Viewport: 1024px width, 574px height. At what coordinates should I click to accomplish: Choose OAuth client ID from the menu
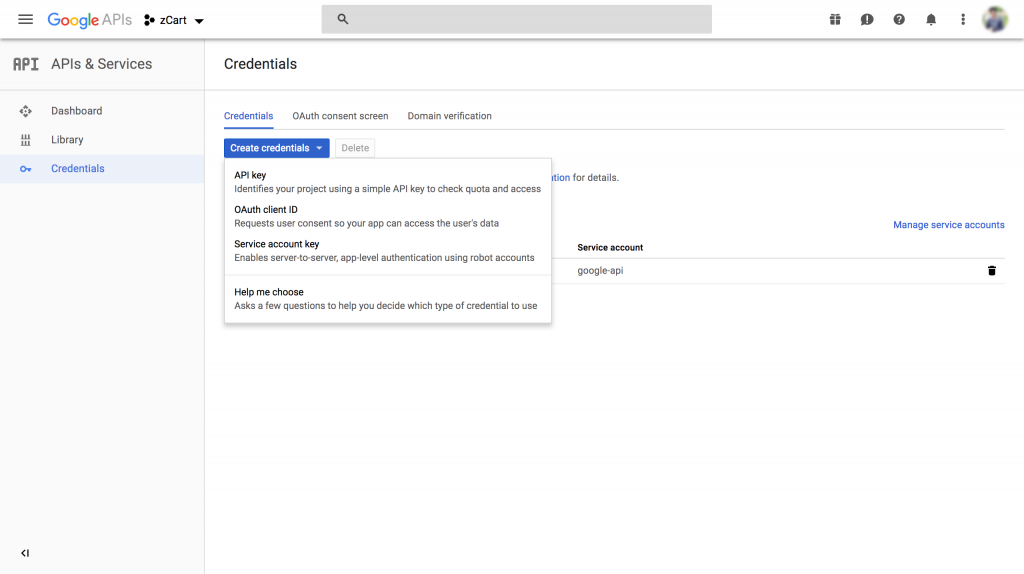click(x=387, y=216)
